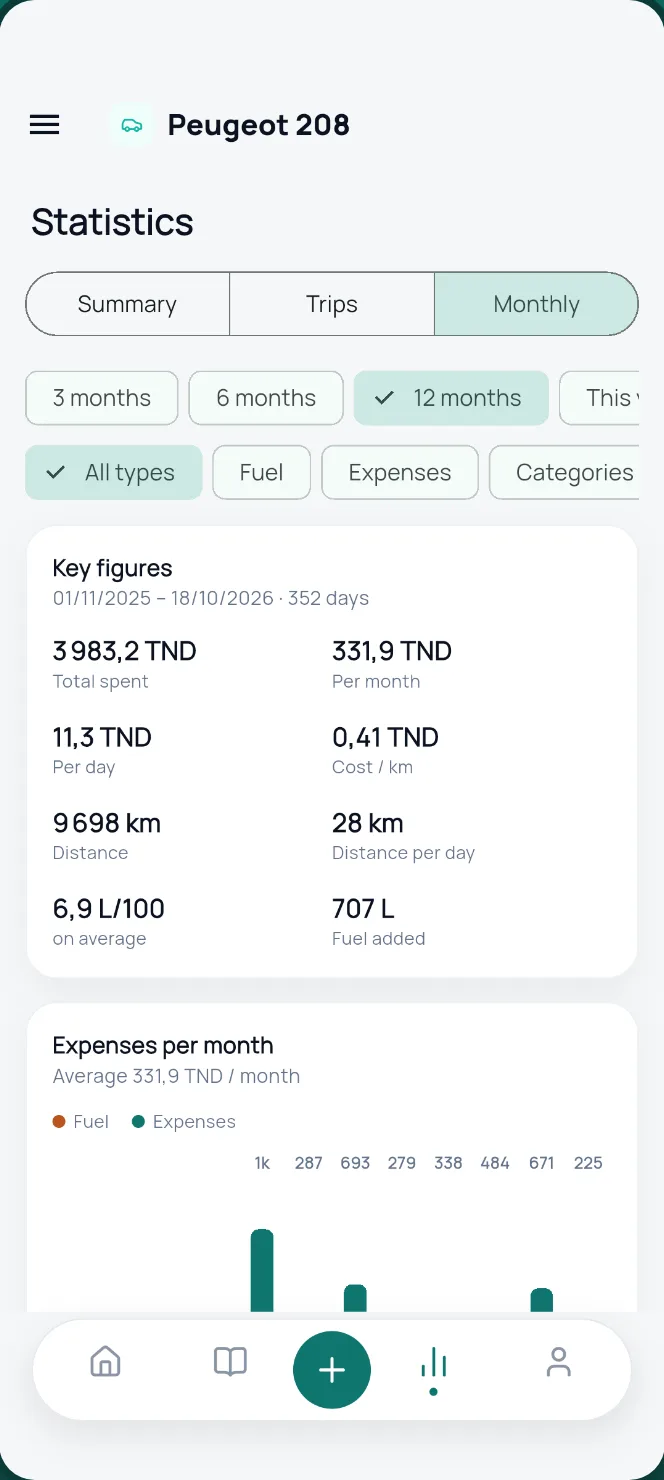This screenshot has width=664, height=1480.
Task: Click the 11,3 TND per day value
Action: [102, 737]
